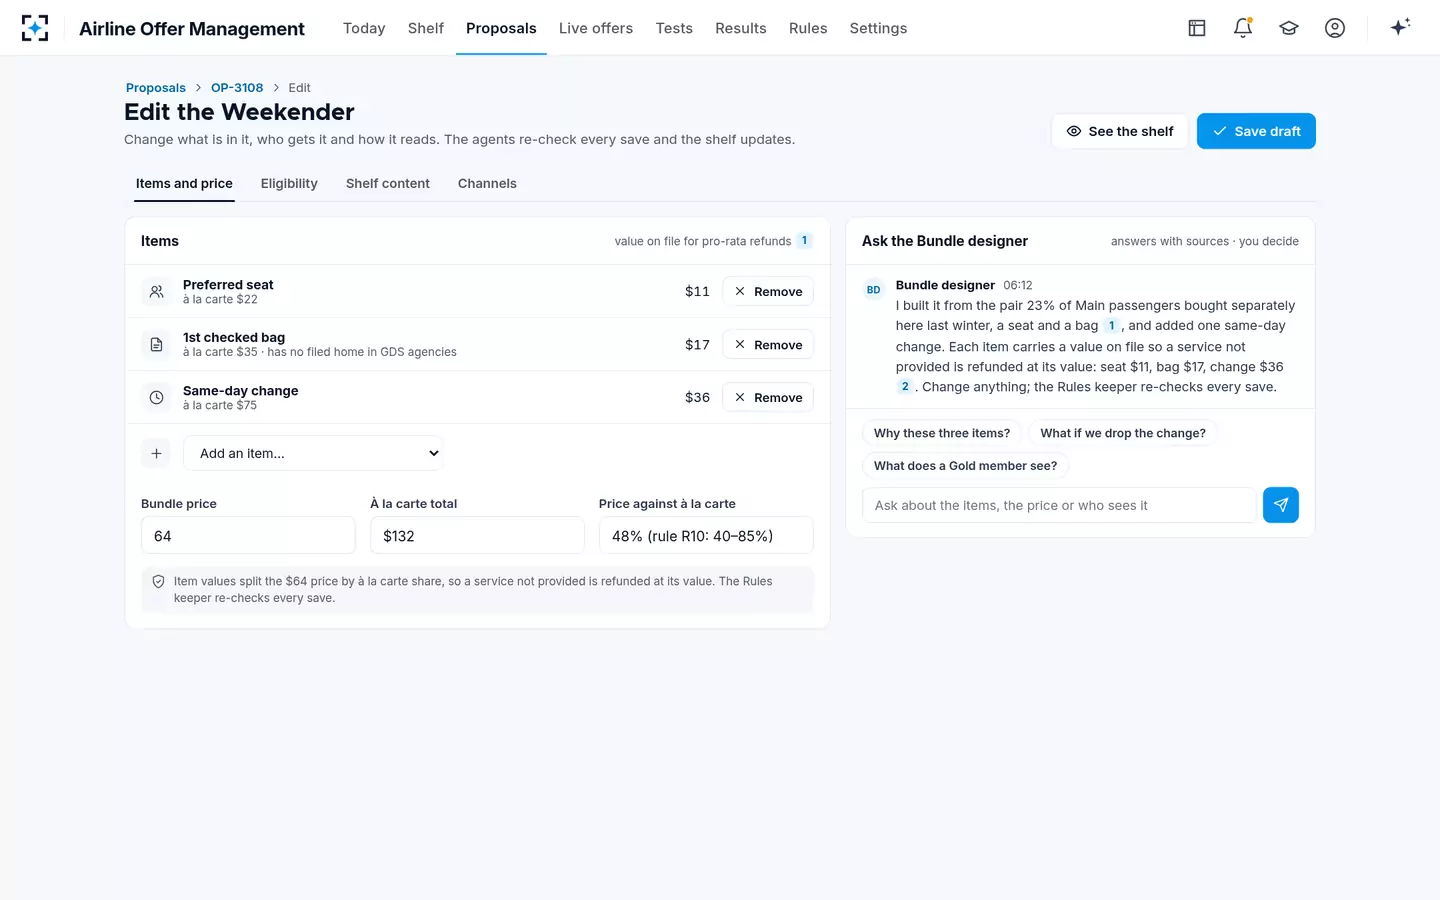Click the shield icon in the rules note

click(x=158, y=581)
